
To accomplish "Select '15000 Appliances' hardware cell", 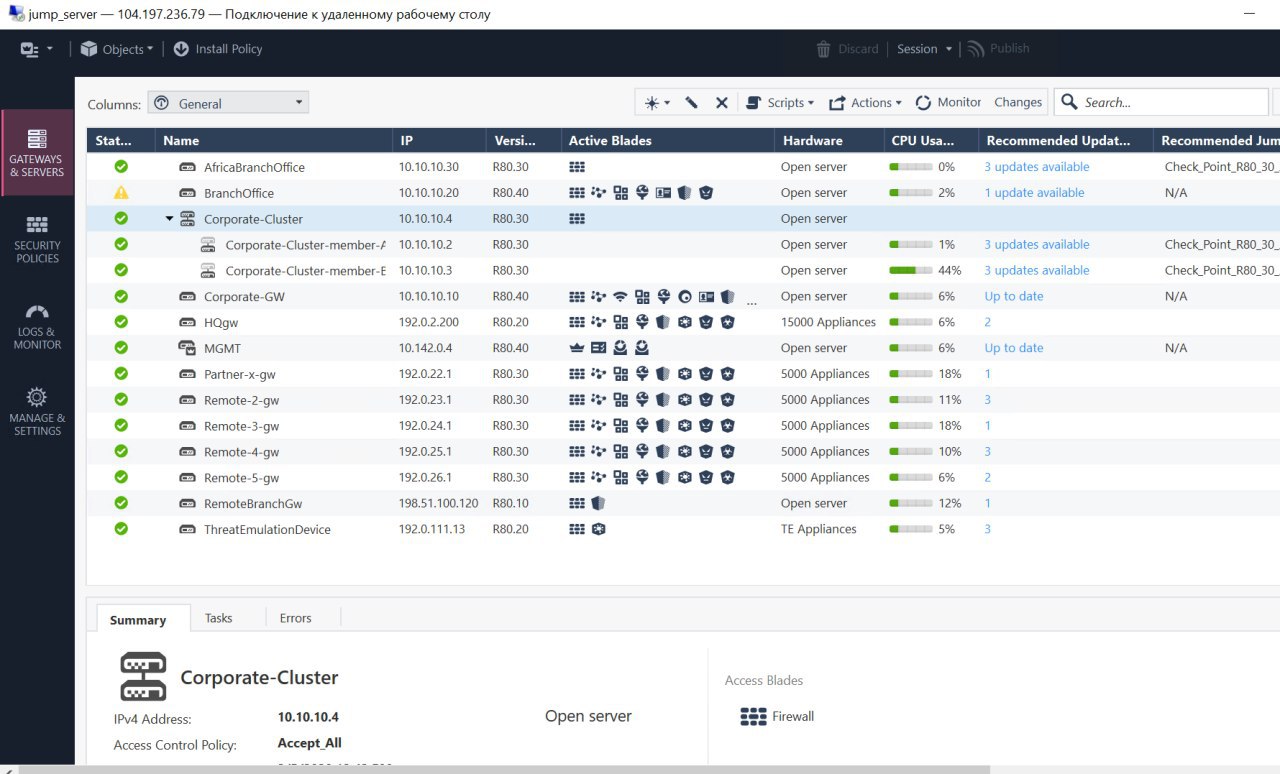I will 828,322.
